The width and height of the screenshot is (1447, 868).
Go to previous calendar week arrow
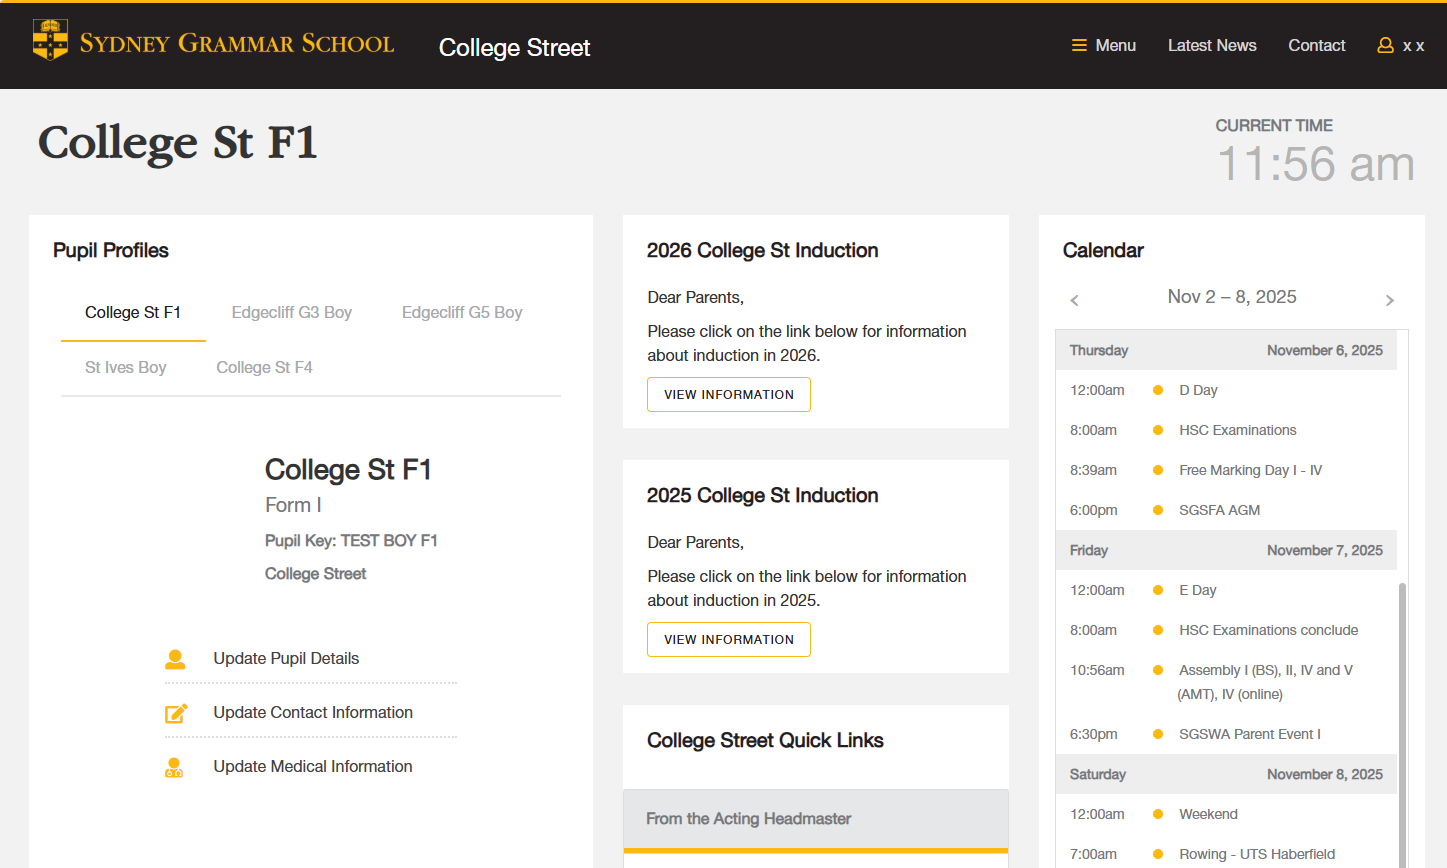pos(1075,300)
